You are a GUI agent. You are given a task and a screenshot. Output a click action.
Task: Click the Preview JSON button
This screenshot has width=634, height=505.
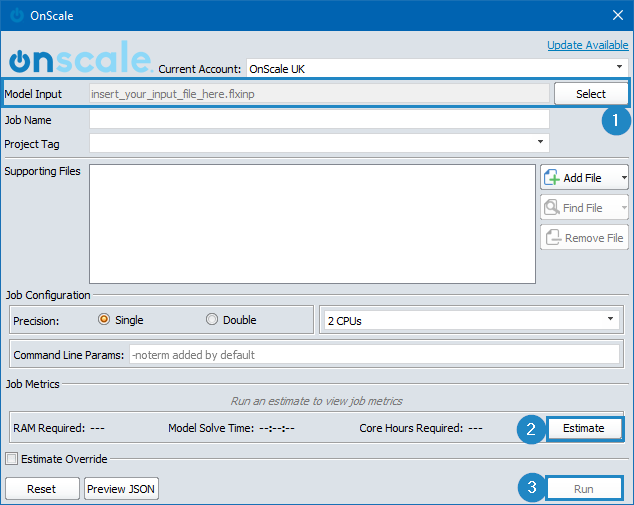click(121, 489)
